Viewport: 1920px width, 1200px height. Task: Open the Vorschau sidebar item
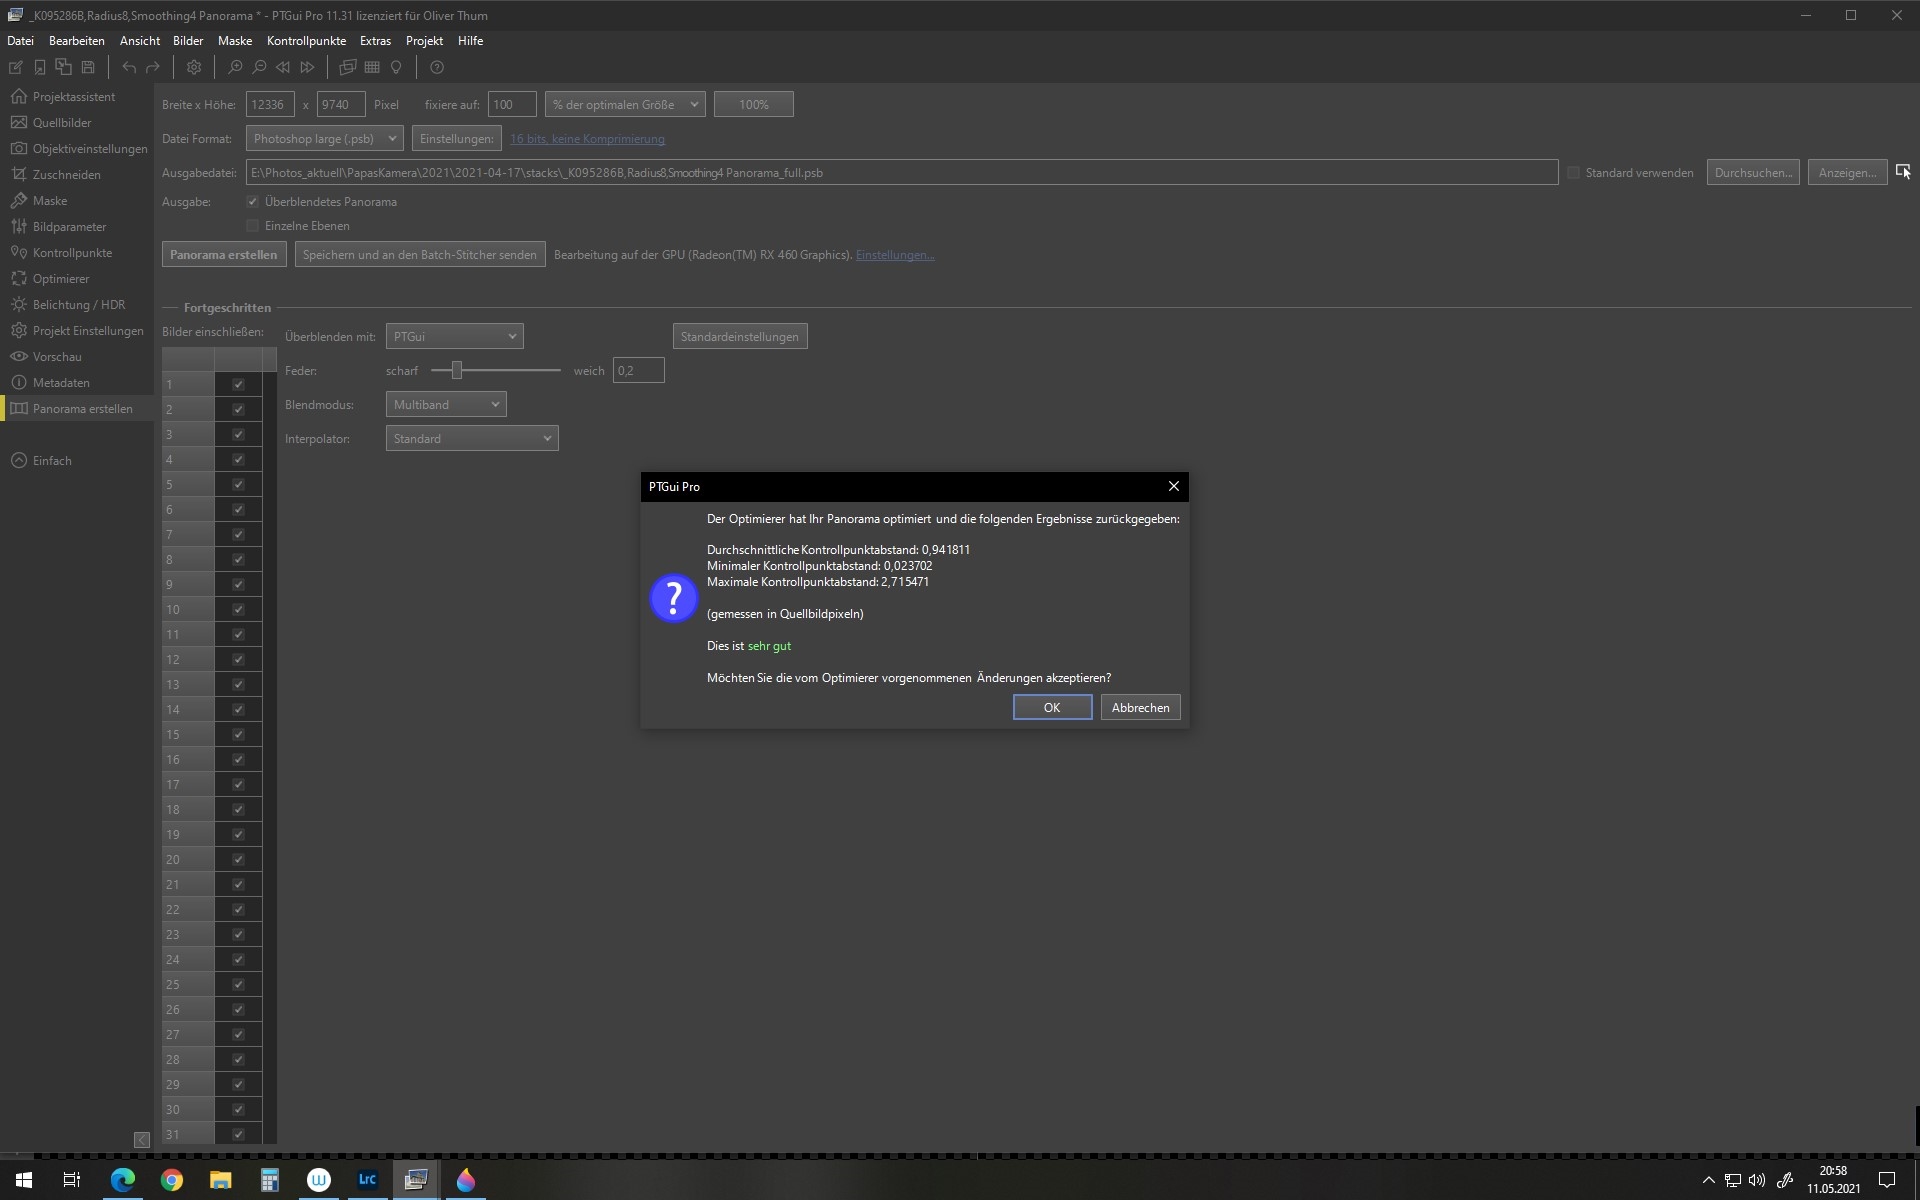tap(57, 357)
